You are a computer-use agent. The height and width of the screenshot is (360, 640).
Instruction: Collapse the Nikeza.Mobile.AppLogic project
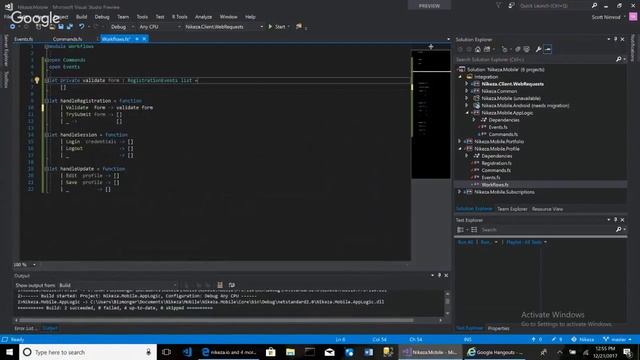(x=467, y=113)
